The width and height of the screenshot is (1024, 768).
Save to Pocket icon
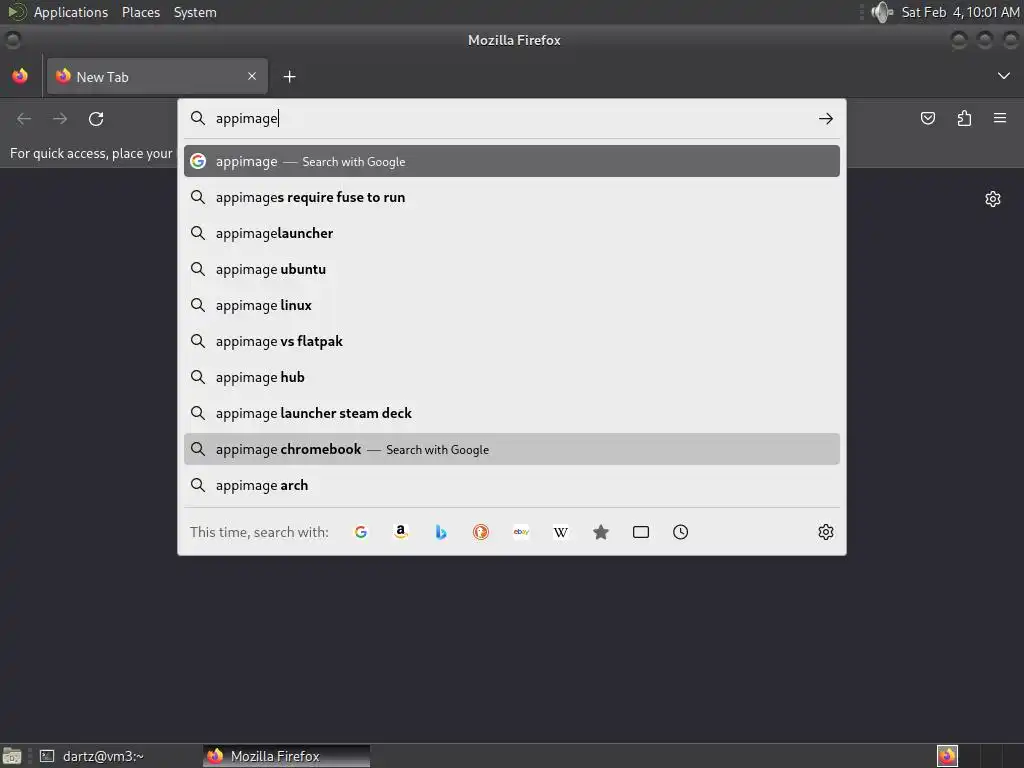pyautogui.click(x=927, y=118)
